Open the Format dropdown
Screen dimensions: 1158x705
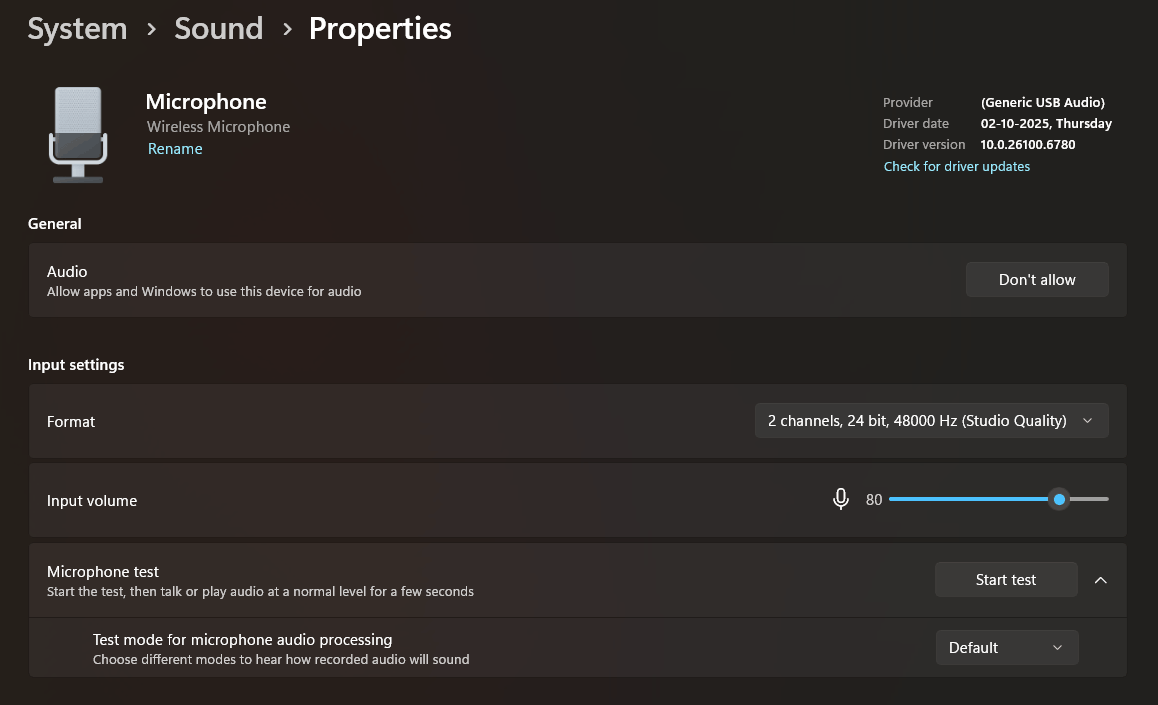(x=930, y=421)
